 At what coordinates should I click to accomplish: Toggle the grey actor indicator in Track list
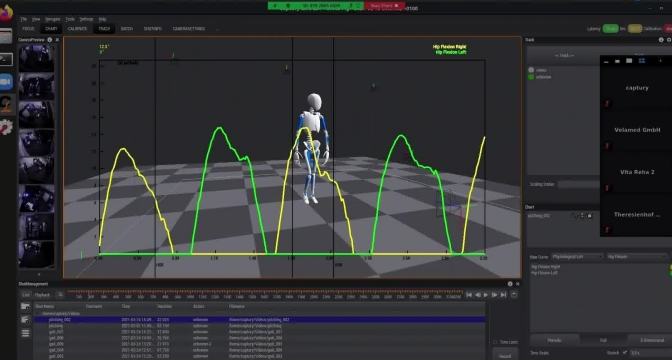531,70
